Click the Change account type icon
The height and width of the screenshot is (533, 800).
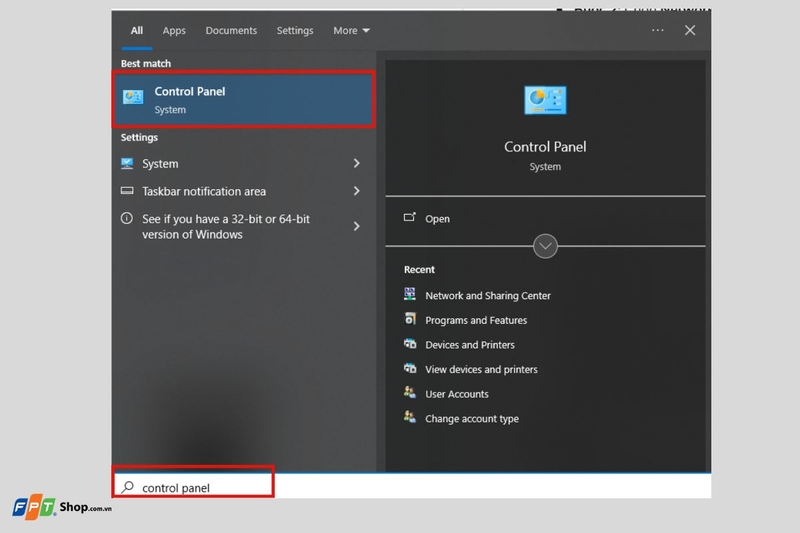(x=410, y=417)
